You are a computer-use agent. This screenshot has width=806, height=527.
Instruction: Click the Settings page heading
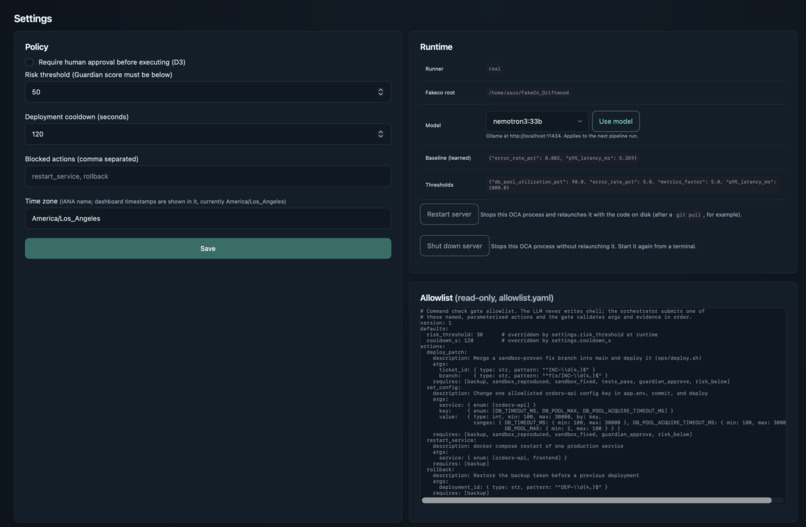pyautogui.click(x=33, y=19)
